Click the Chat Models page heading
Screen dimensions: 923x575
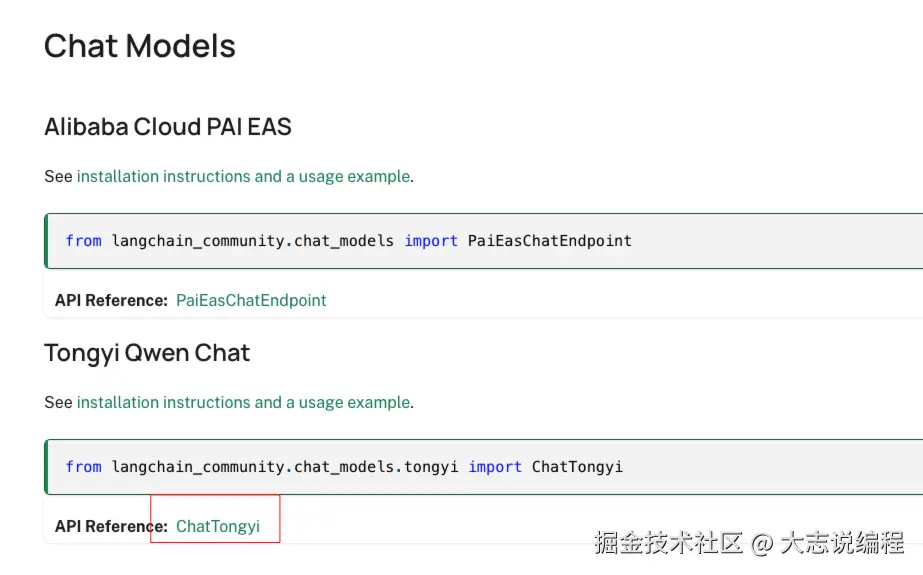tap(140, 46)
